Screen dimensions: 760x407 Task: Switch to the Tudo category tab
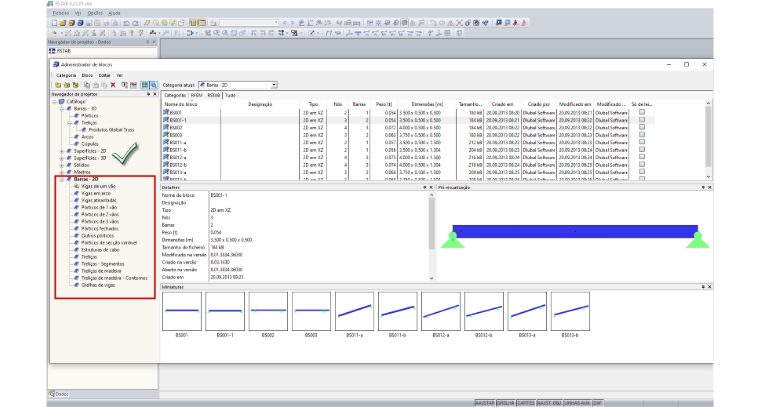pyautogui.click(x=230, y=95)
